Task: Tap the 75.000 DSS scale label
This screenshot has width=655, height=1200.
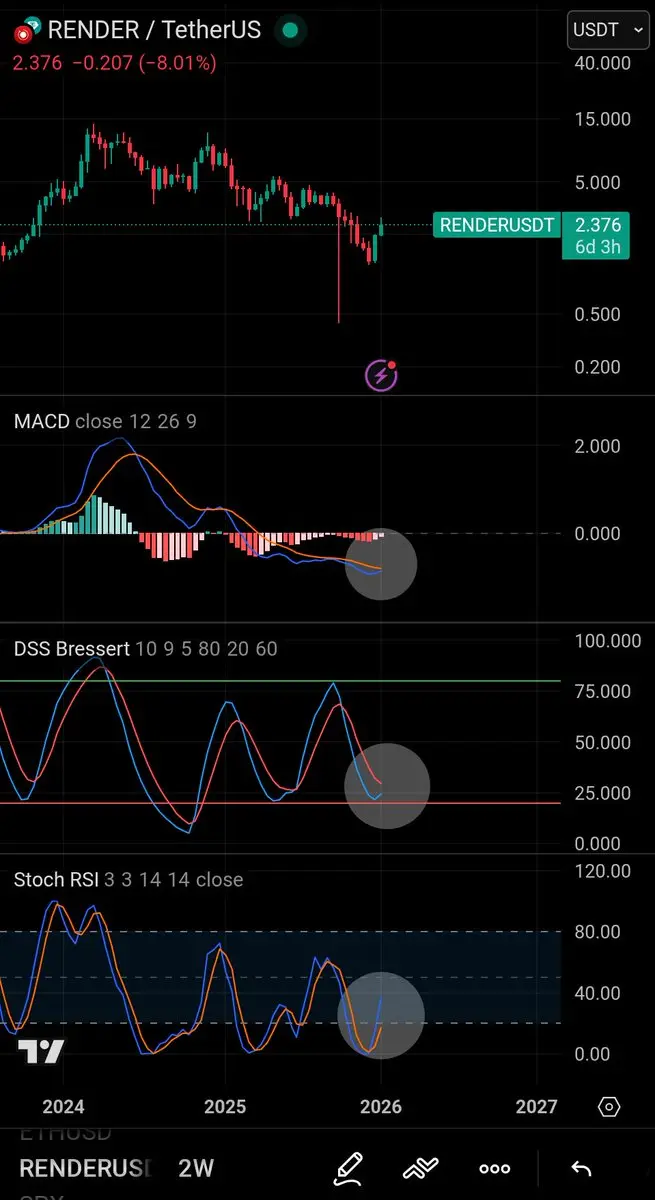Action: (x=603, y=692)
